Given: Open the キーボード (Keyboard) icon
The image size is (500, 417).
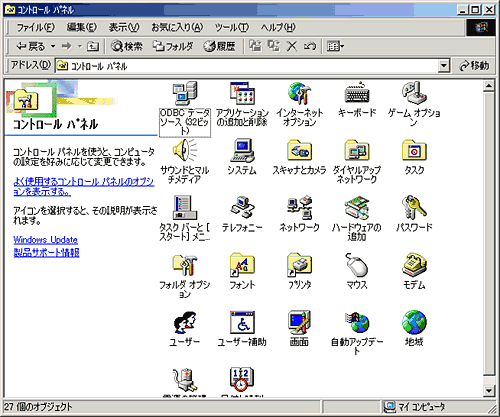Looking at the screenshot, I should click(357, 93).
